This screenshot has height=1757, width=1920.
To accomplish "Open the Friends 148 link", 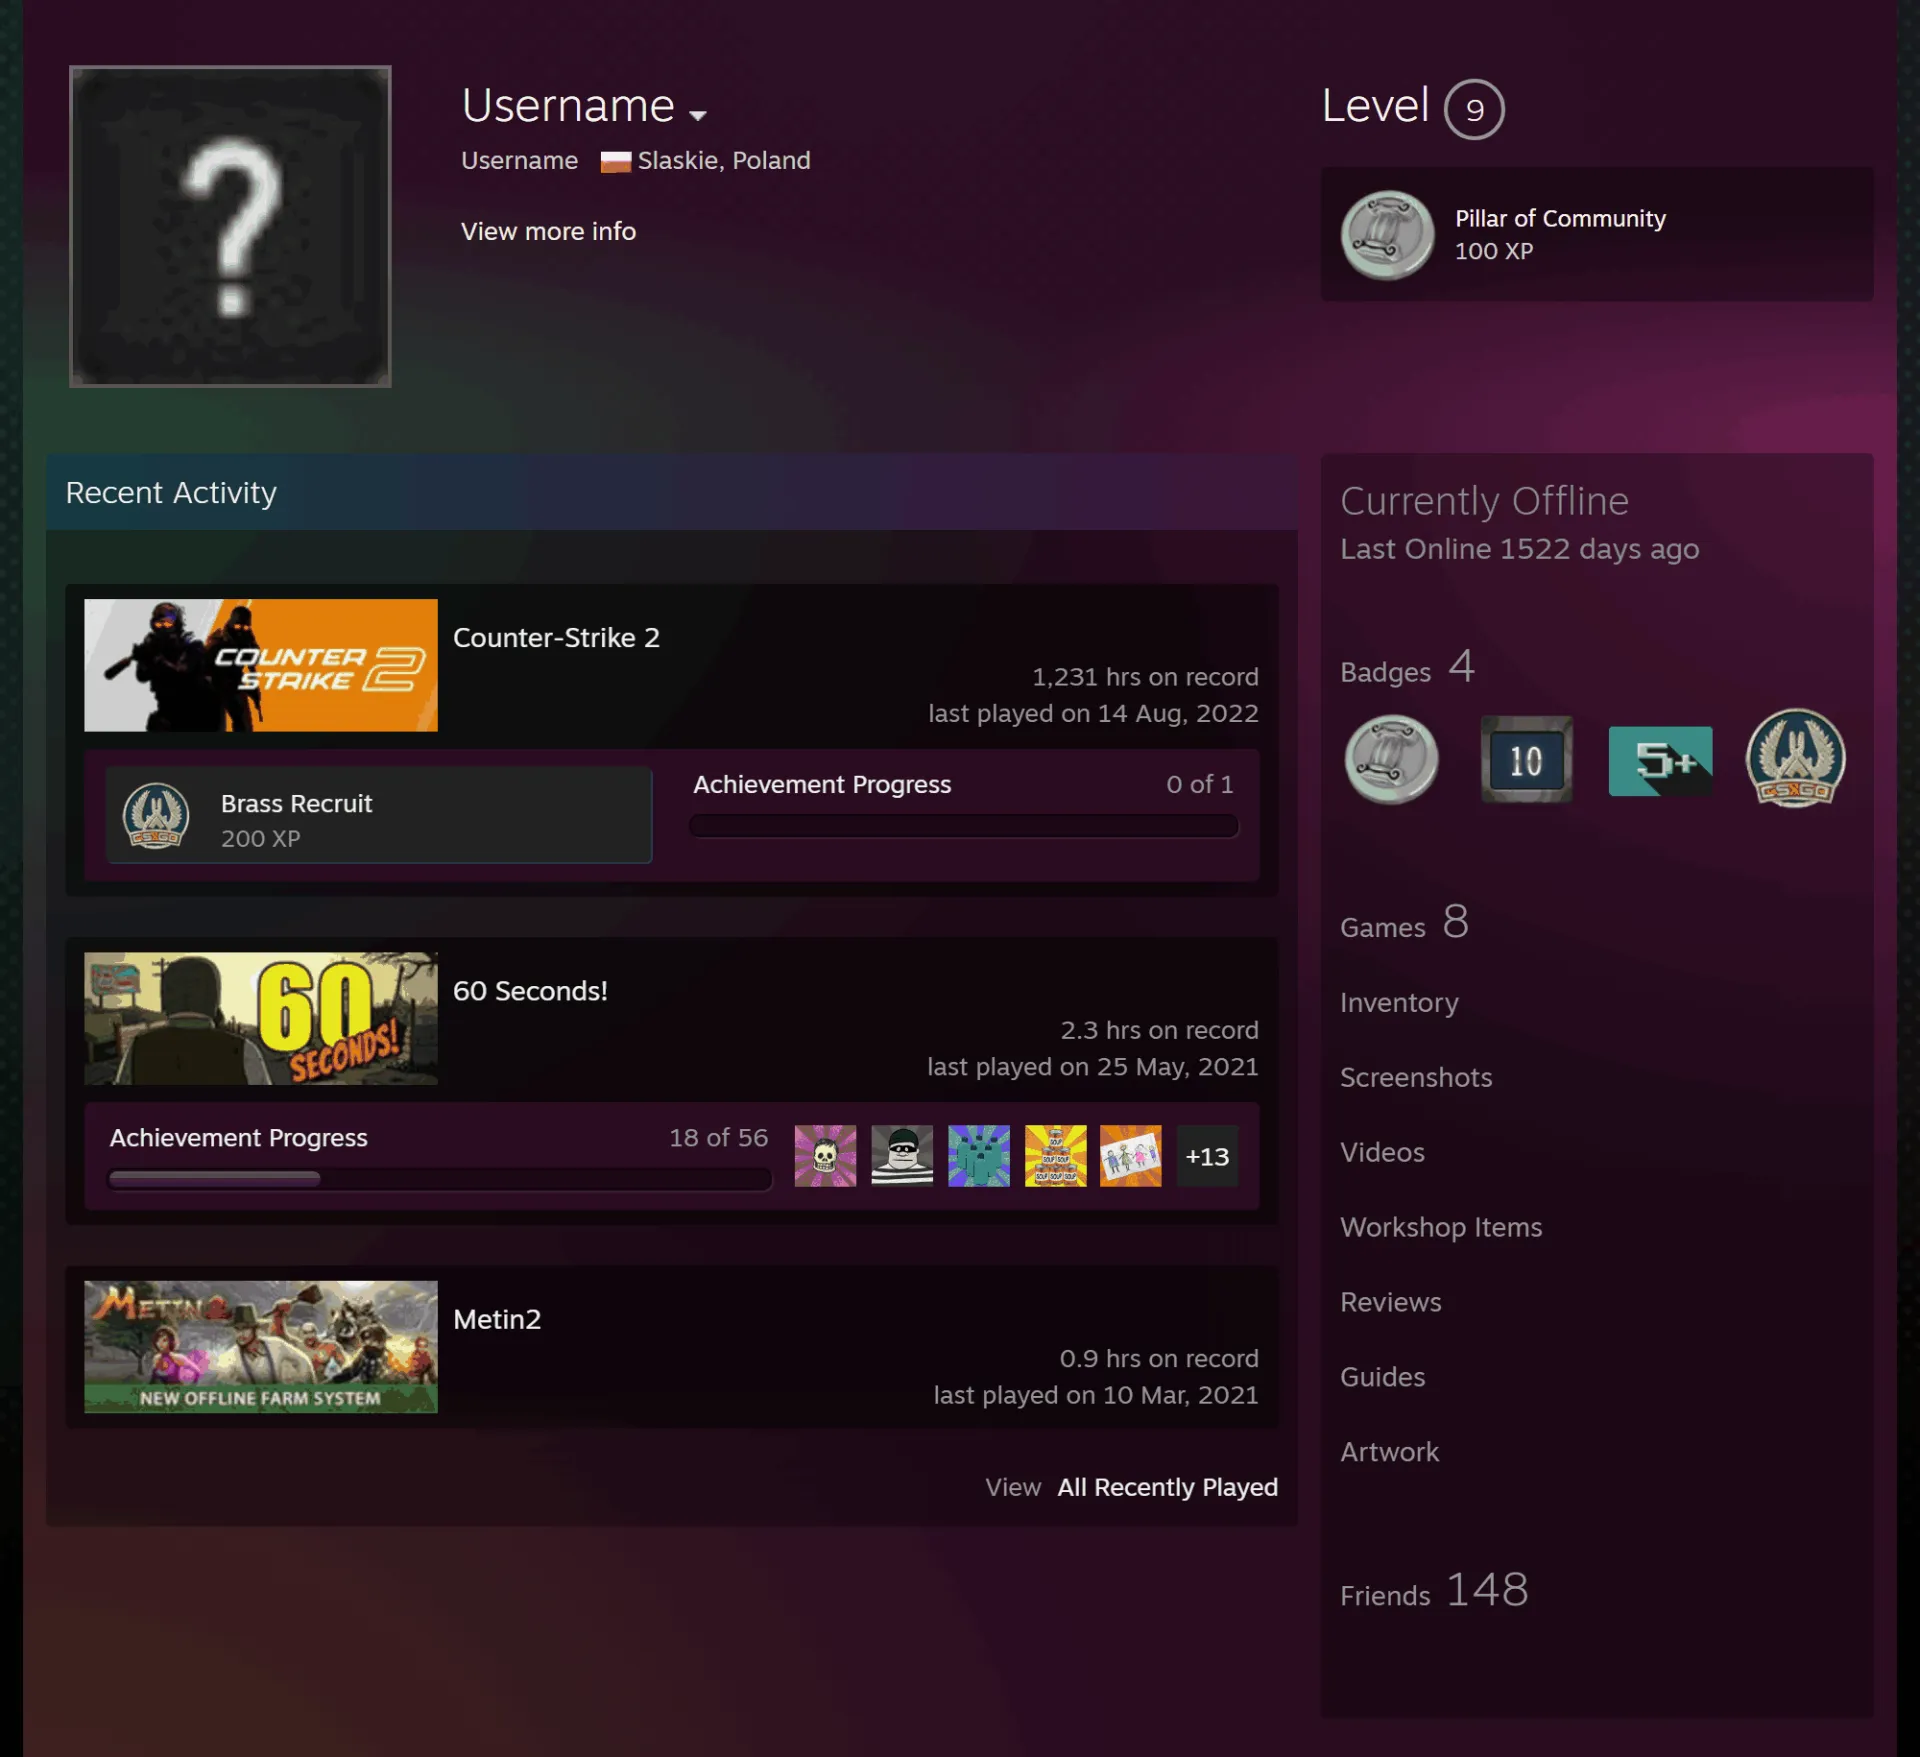I will (x=1434, y=1590).
